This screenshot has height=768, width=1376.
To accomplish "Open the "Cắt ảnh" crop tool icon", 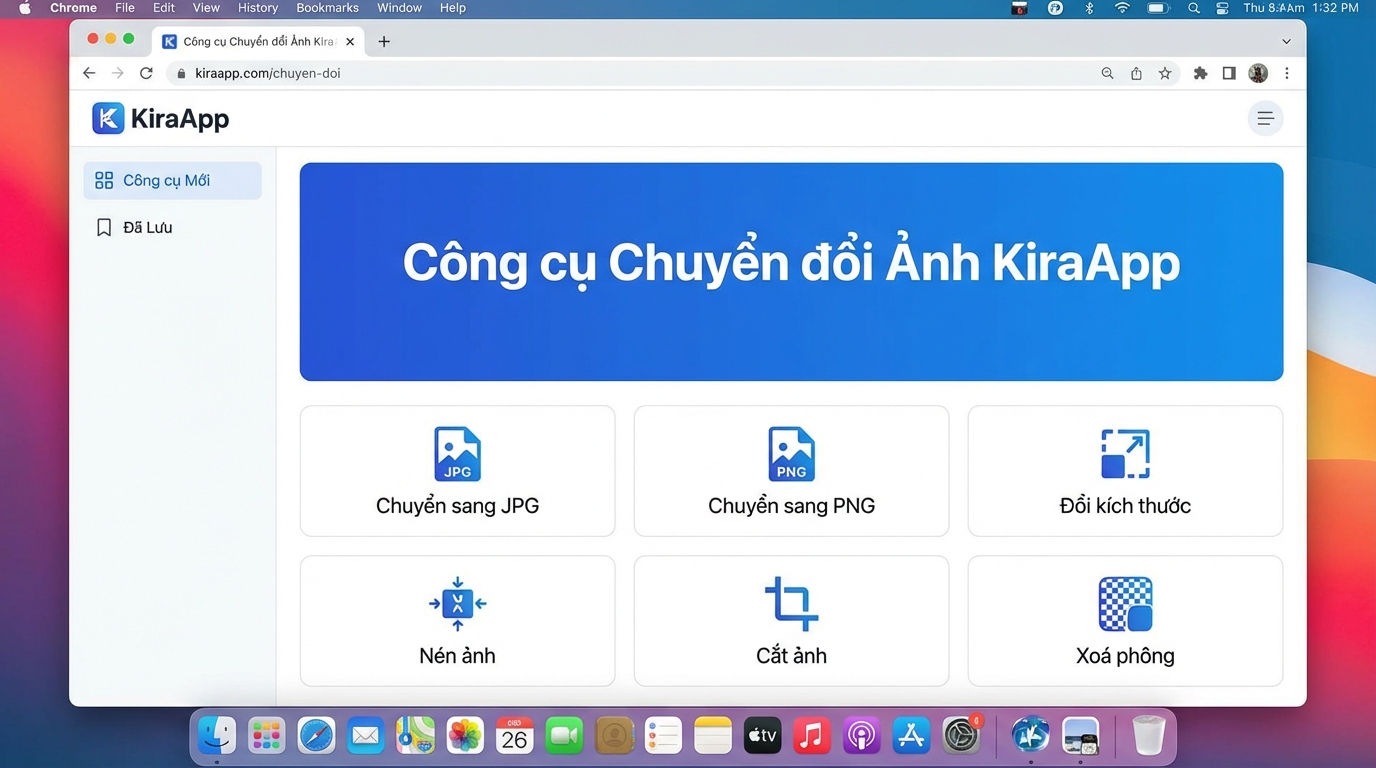I will (791, 603).
